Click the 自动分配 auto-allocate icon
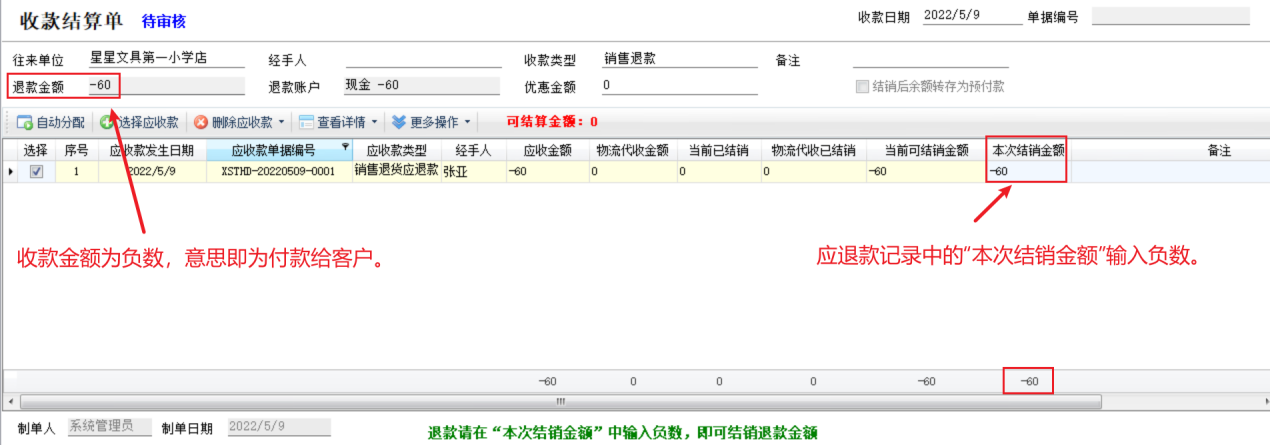Image resolution: width=1270 pixels, height=445 pixels. (x=24, y=123)
